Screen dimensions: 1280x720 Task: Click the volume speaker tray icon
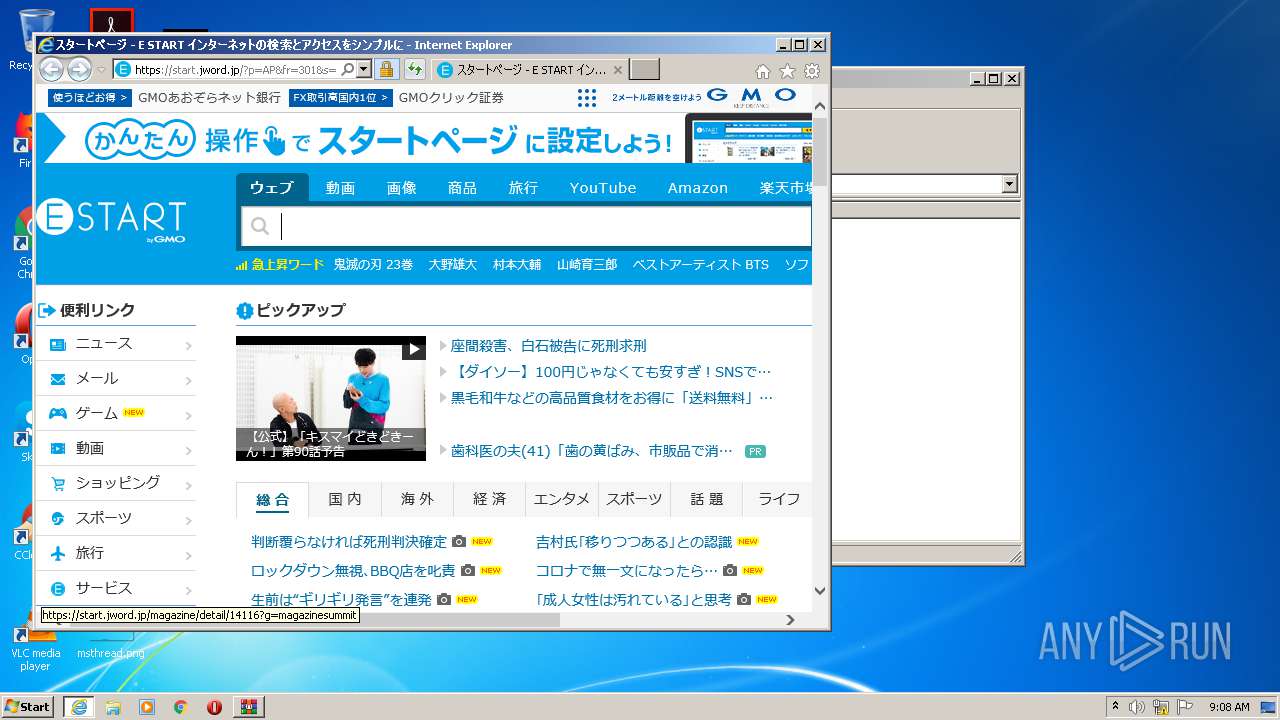[x=1137, y=707]
